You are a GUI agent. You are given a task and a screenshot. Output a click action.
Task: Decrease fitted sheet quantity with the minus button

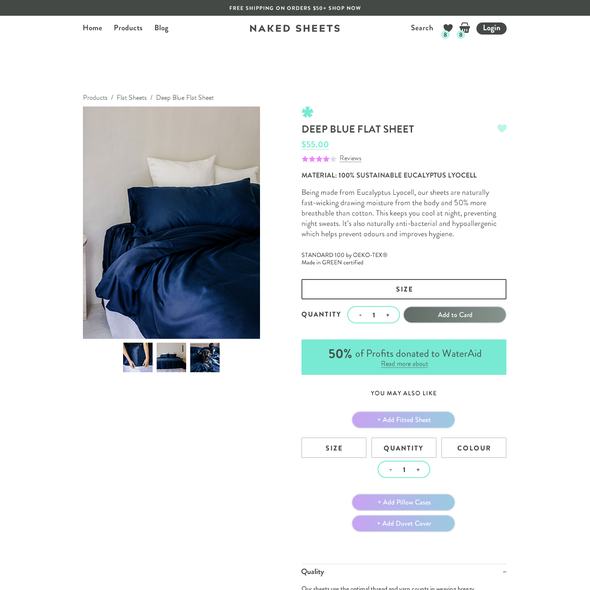[x=391, y=470]
